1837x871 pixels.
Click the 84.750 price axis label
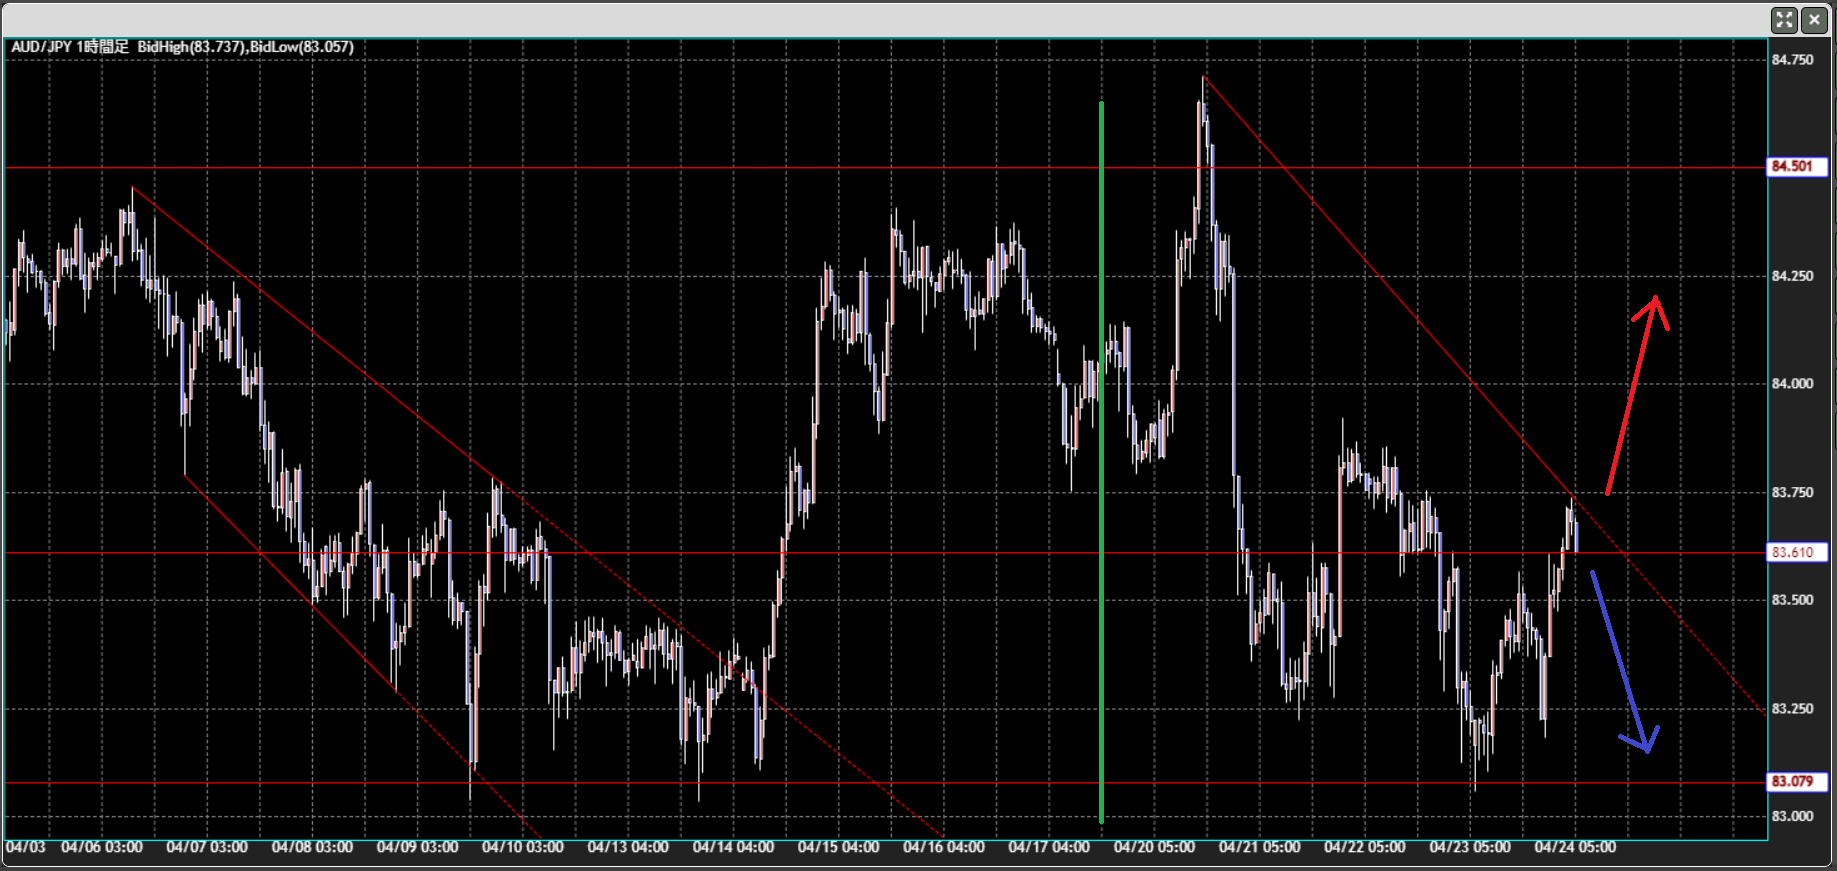(1792, 60)
